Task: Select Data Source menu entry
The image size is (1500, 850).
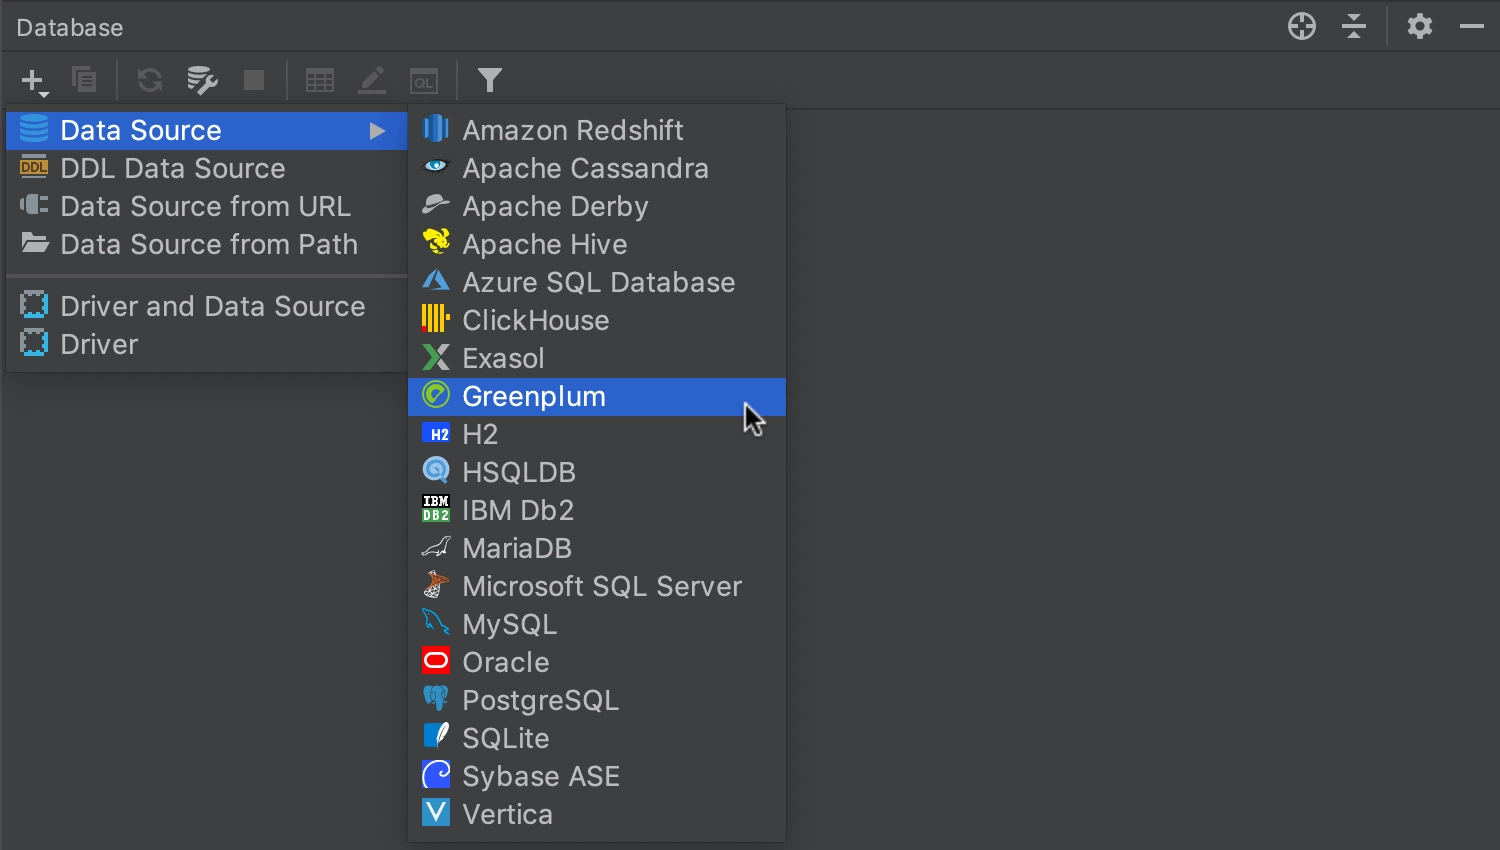Action: [207, 131]
